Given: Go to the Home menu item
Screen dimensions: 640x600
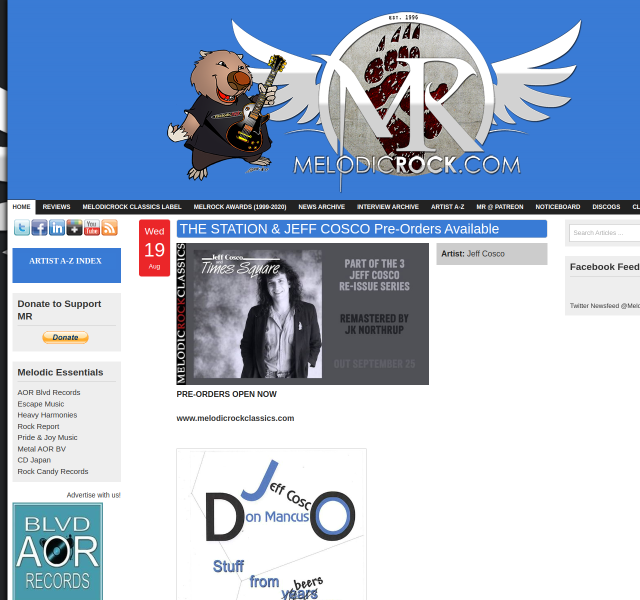Looking at the screenshot, I should pyautogui.click(x=22, y=207).
